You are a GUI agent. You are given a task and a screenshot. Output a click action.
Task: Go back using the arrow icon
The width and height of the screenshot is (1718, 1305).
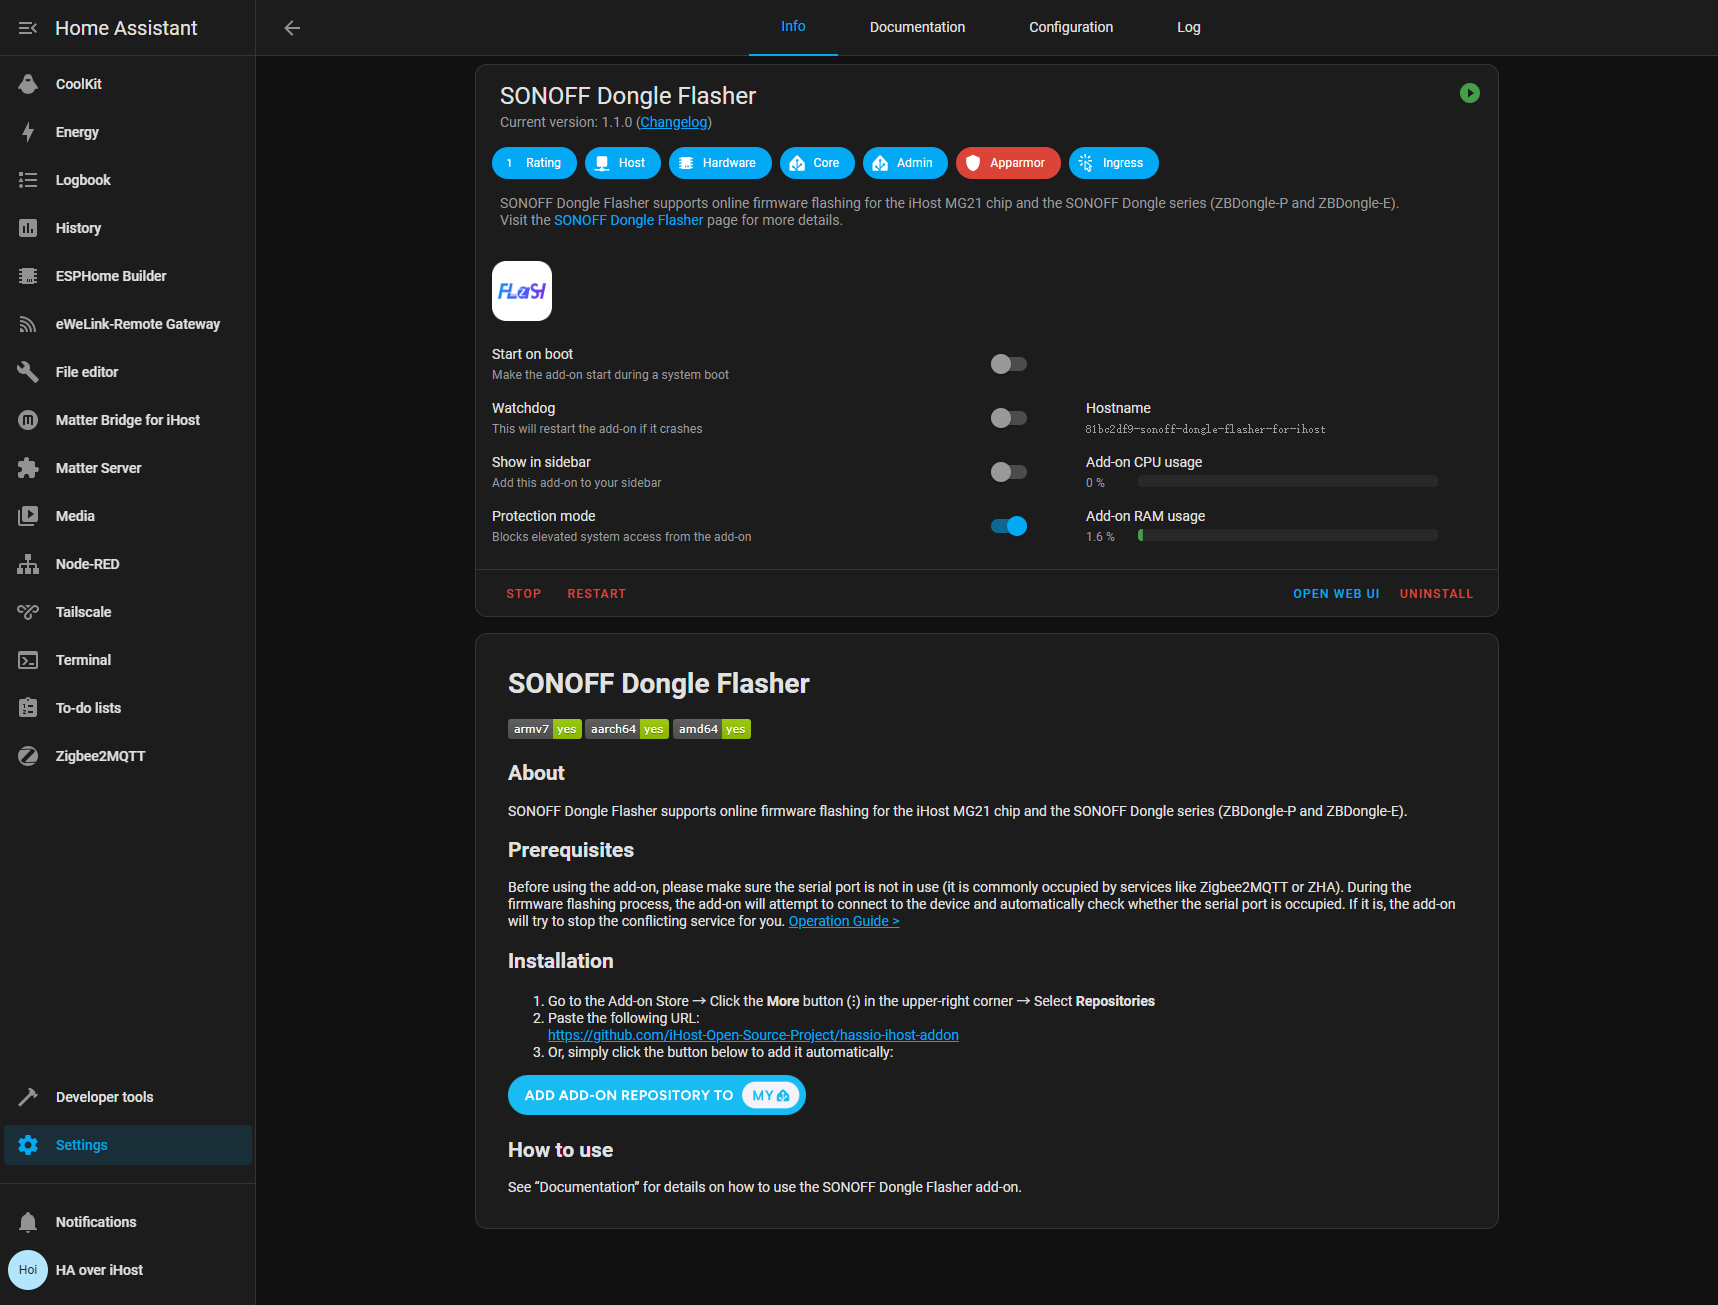coord(292,28)
